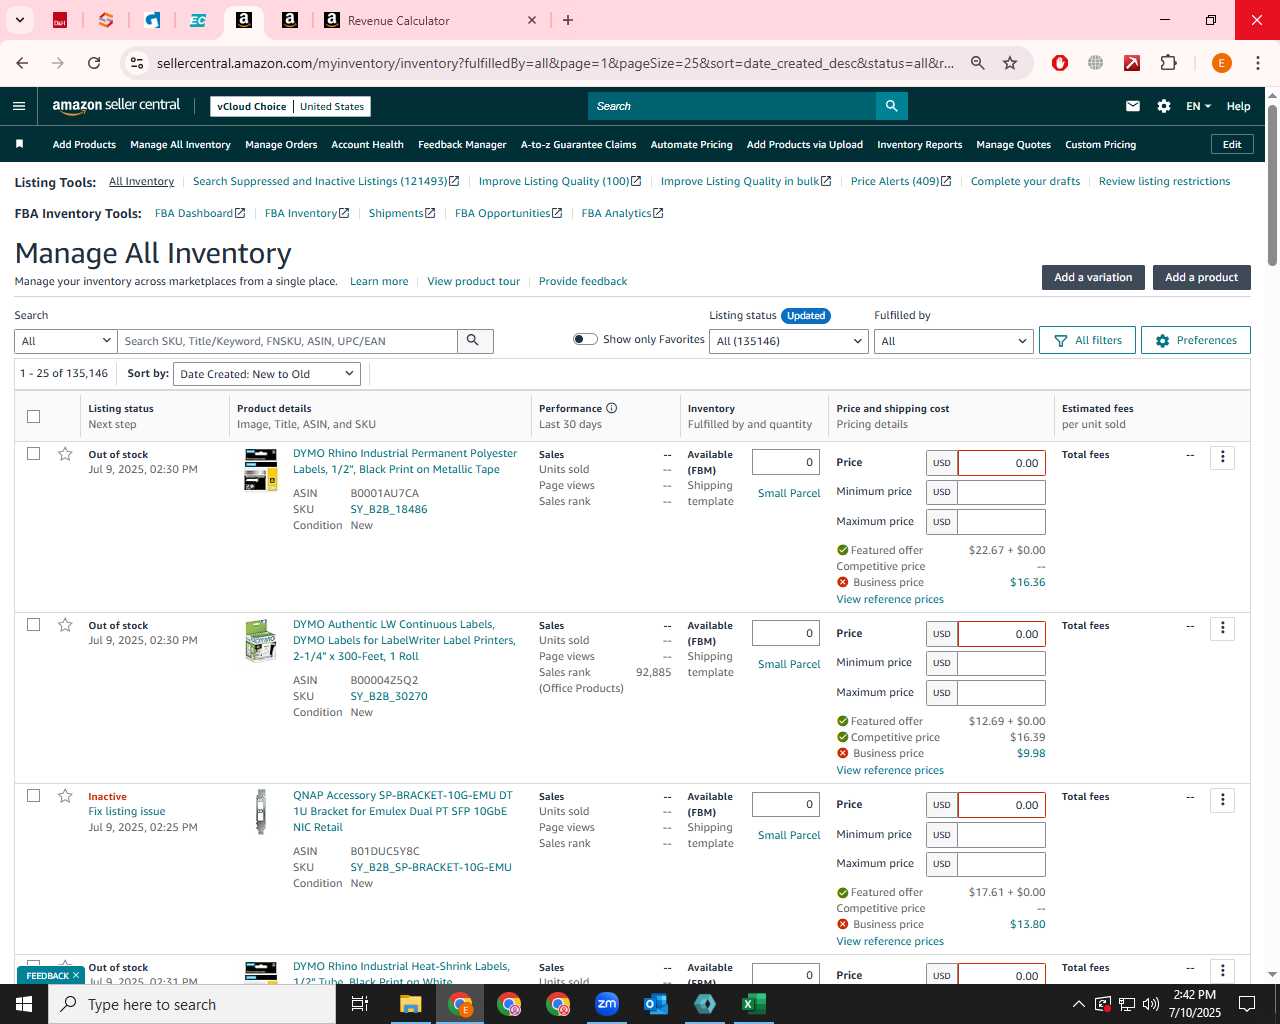Show hidden system tray icons
This screenshot has height=1024, width=1280.
1078,1004
